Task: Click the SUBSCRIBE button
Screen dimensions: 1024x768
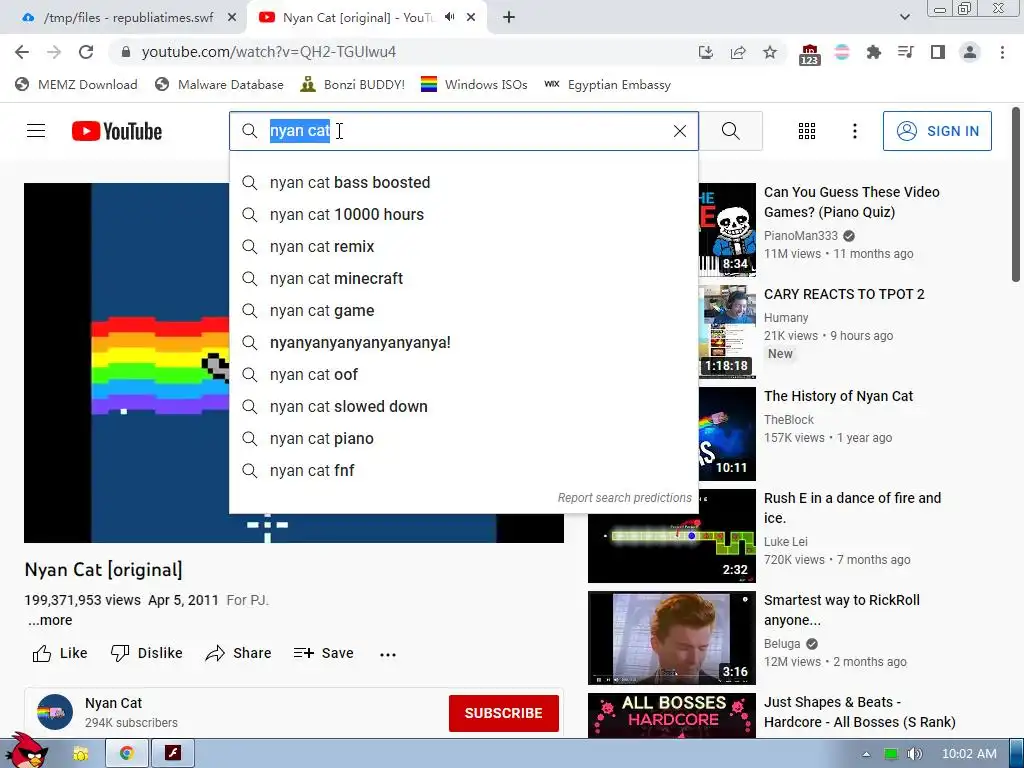Action: tap(504, 713)
